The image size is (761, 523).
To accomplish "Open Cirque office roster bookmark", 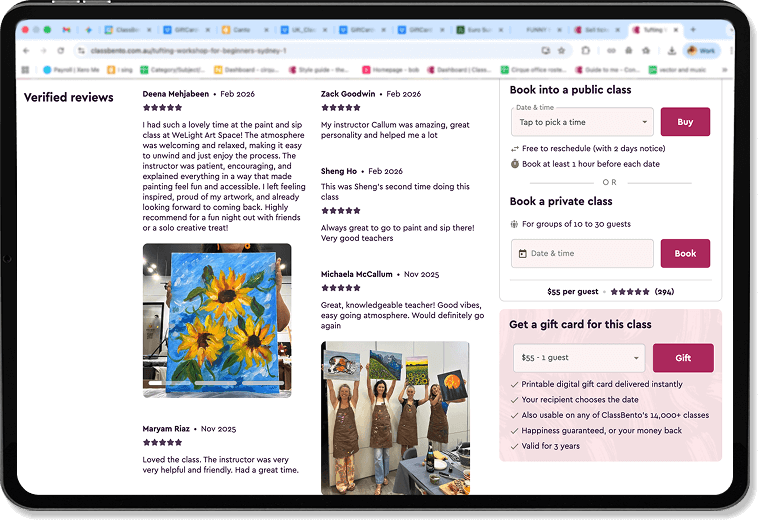I will (533, 70).
